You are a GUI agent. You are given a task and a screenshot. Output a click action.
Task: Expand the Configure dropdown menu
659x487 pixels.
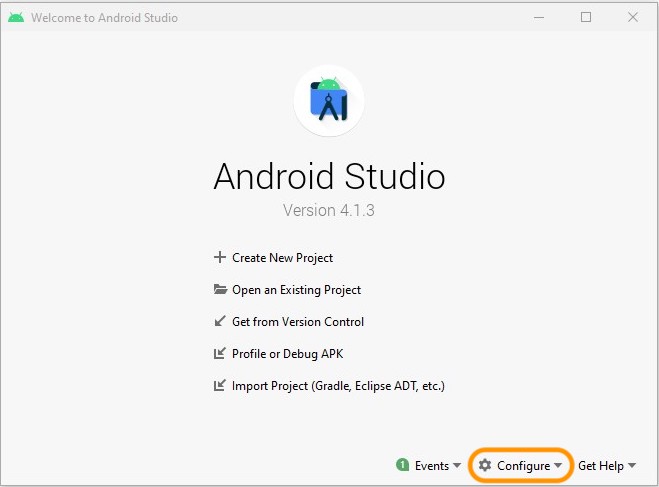click(x=529, y=466)
